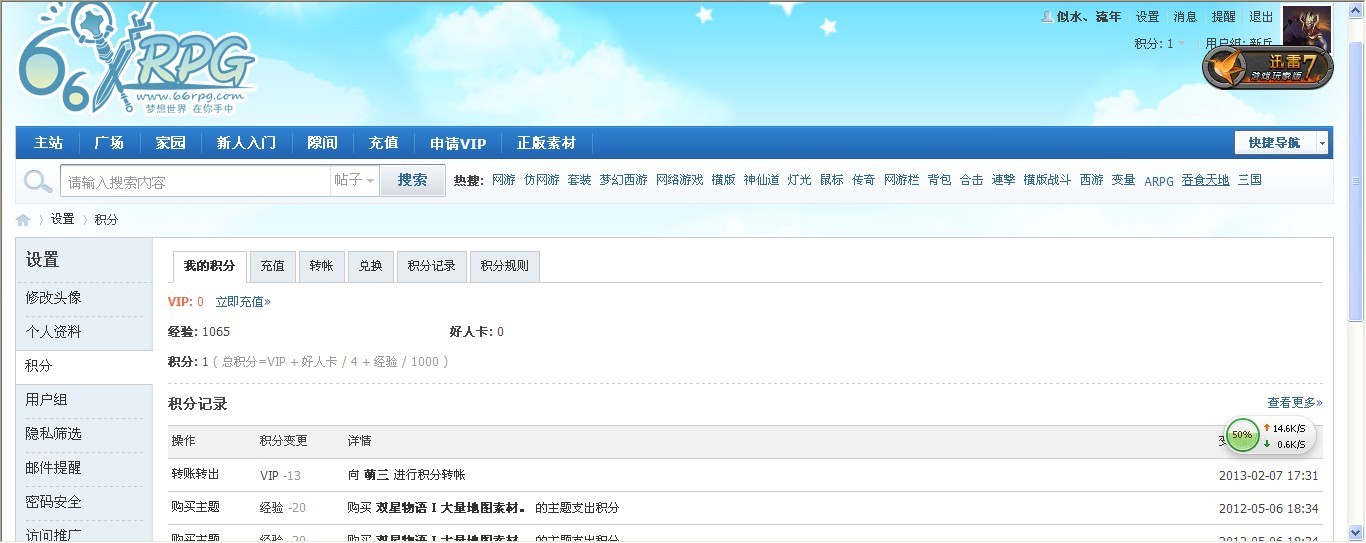The height and width of the screenshot is (543, 1366).
Task: Switch to the 积分记录 tab
Action: coord(432,266)
